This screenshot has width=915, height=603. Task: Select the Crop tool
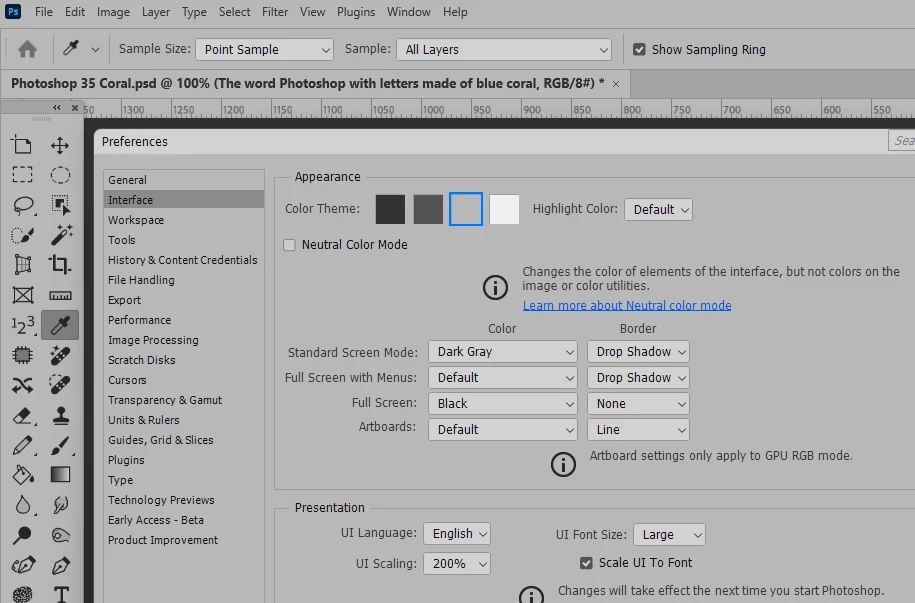tap(60, 264)
